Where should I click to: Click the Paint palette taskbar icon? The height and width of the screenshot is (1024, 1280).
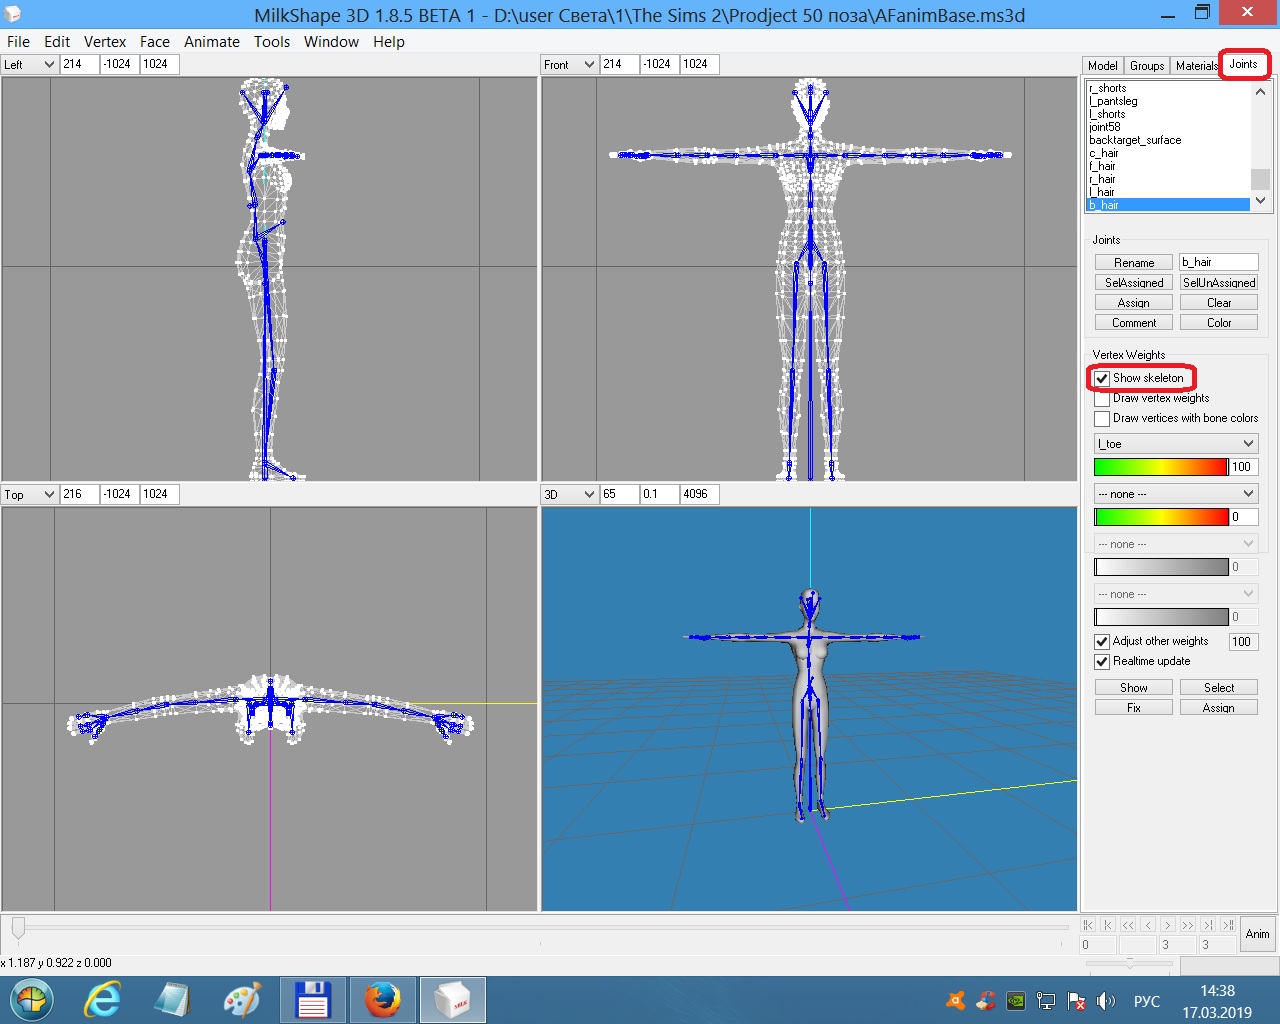point(242,1000)
